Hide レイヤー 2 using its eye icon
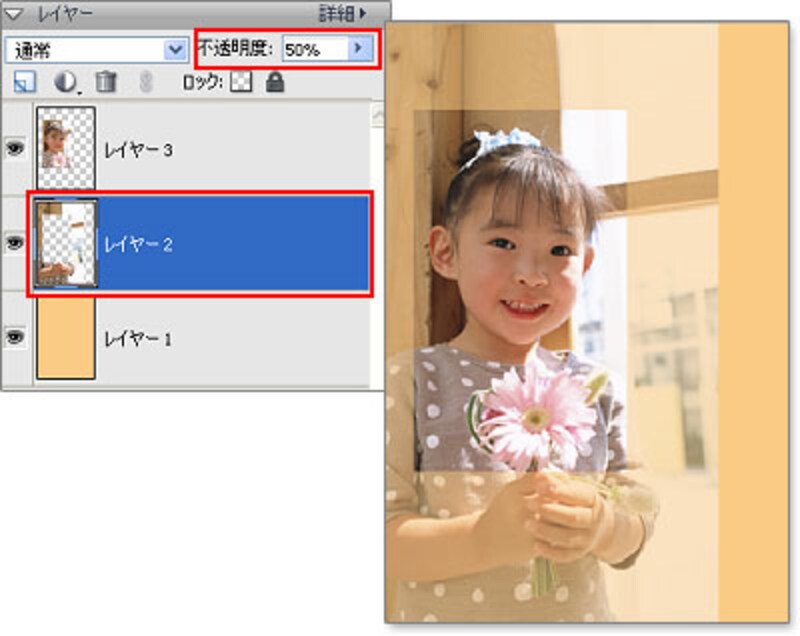This screenshot has height=636, width=800. [15, 242]
